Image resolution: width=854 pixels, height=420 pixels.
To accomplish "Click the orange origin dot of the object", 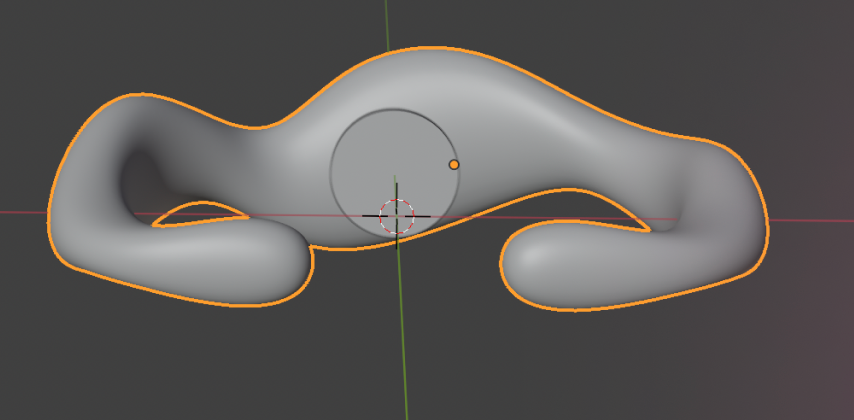I will (x=454, y=165).
